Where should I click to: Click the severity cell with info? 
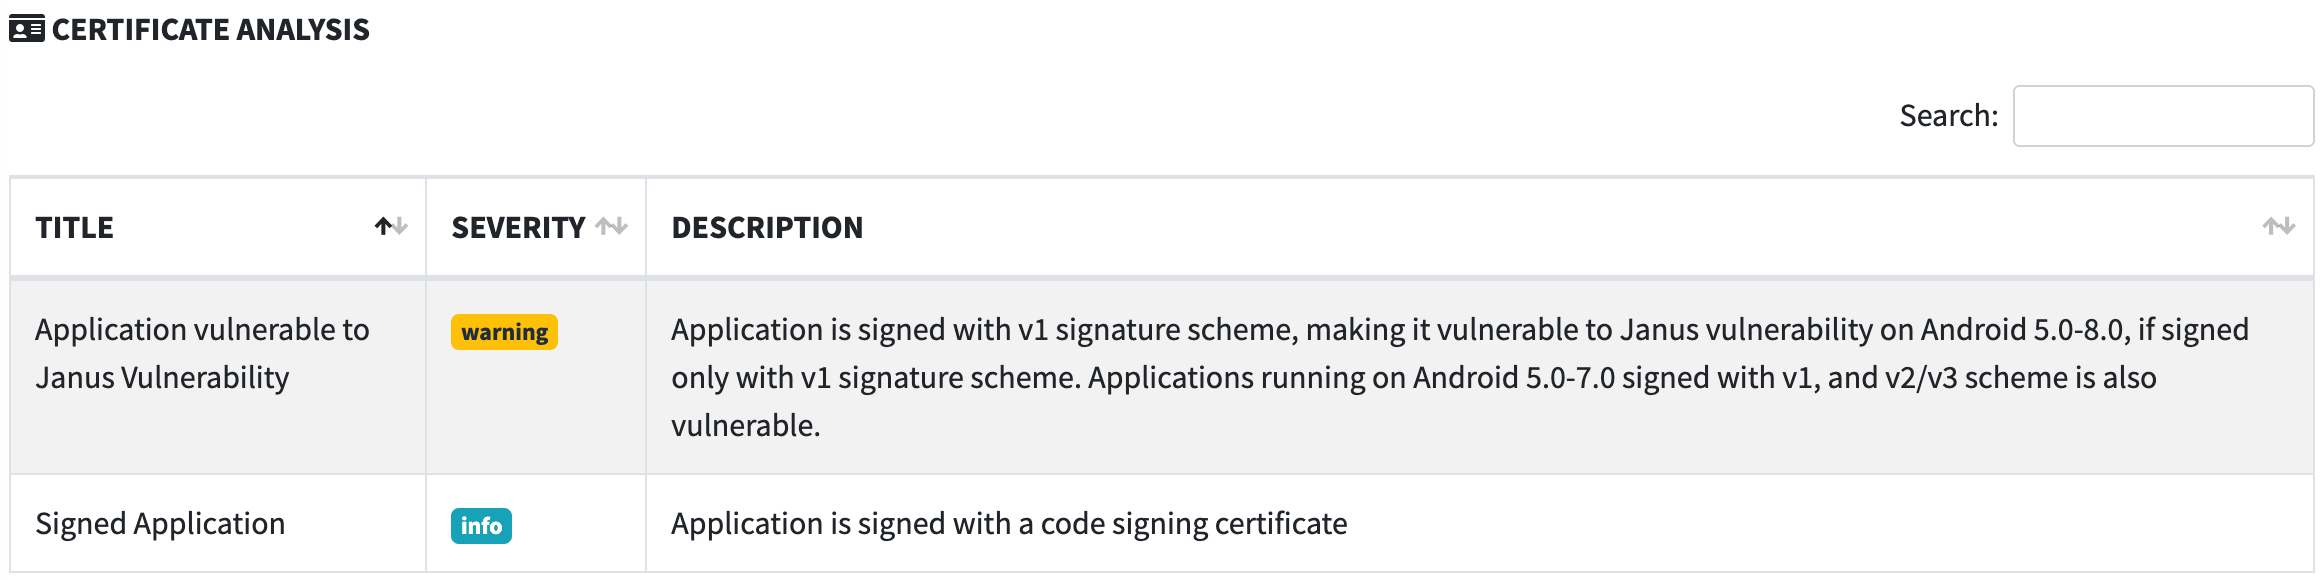(x=536, y=524)
